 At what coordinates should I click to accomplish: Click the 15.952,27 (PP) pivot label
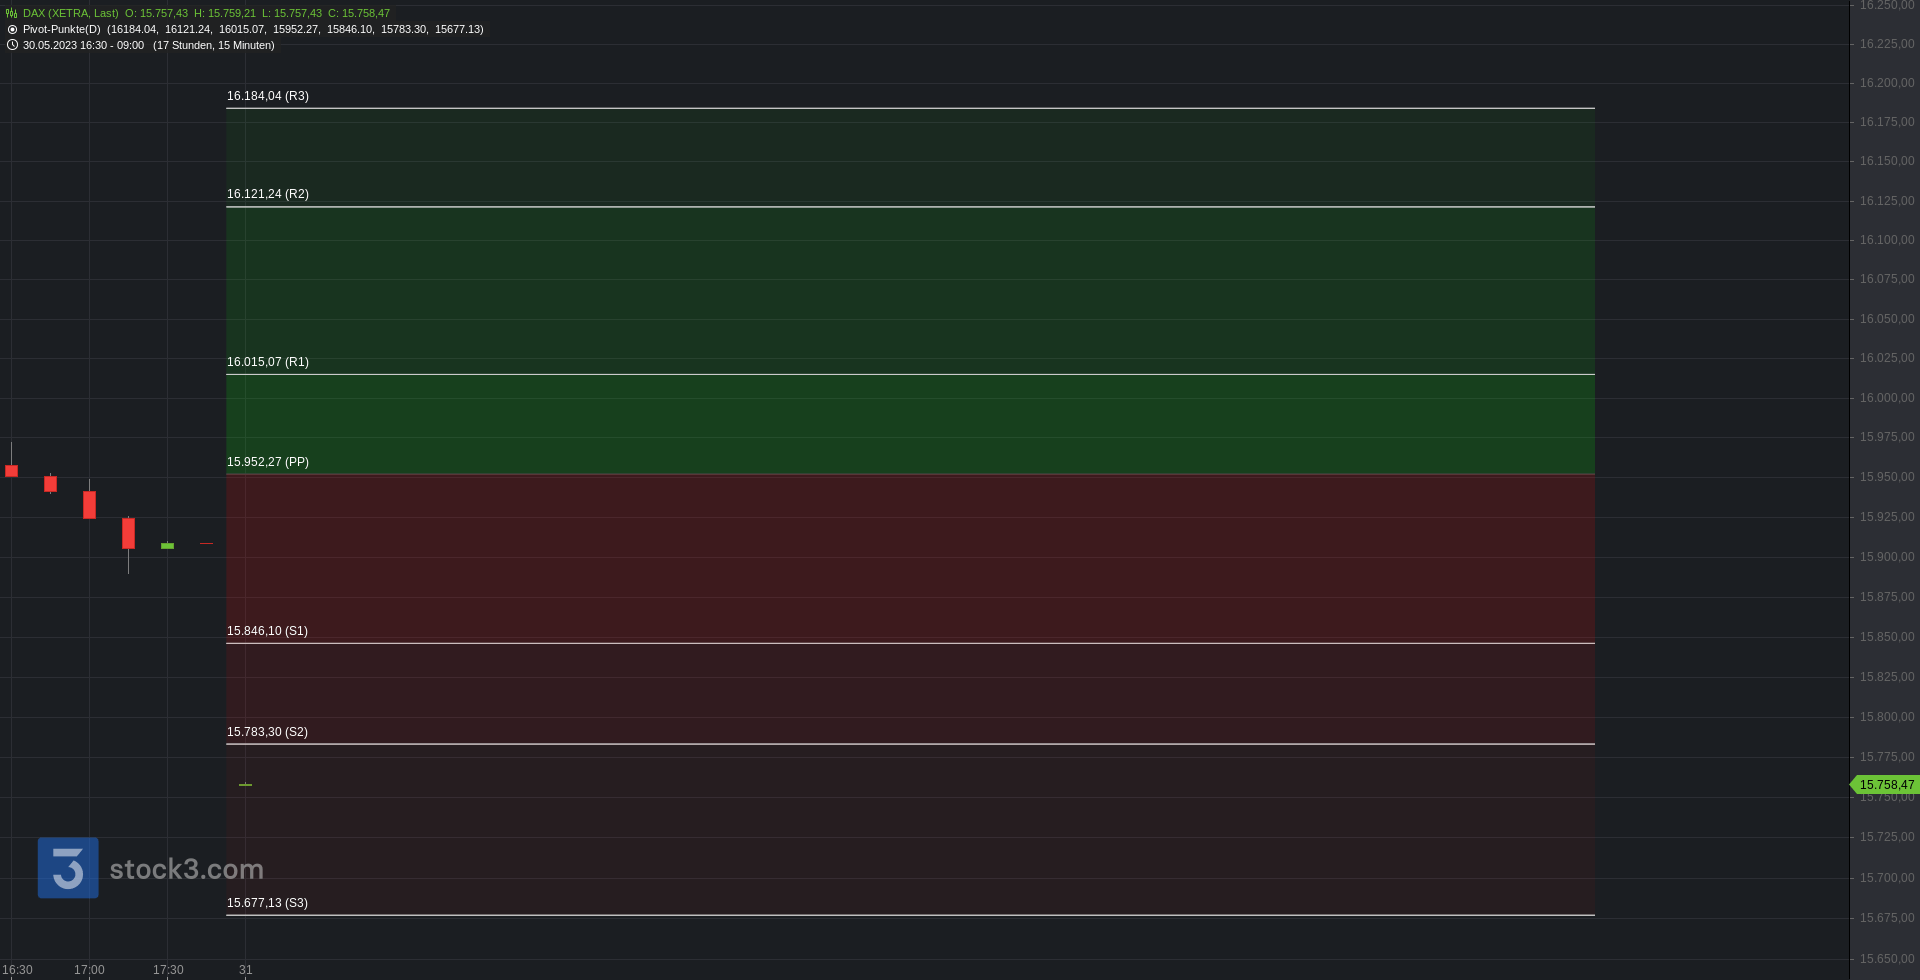[x=268, y=462]
